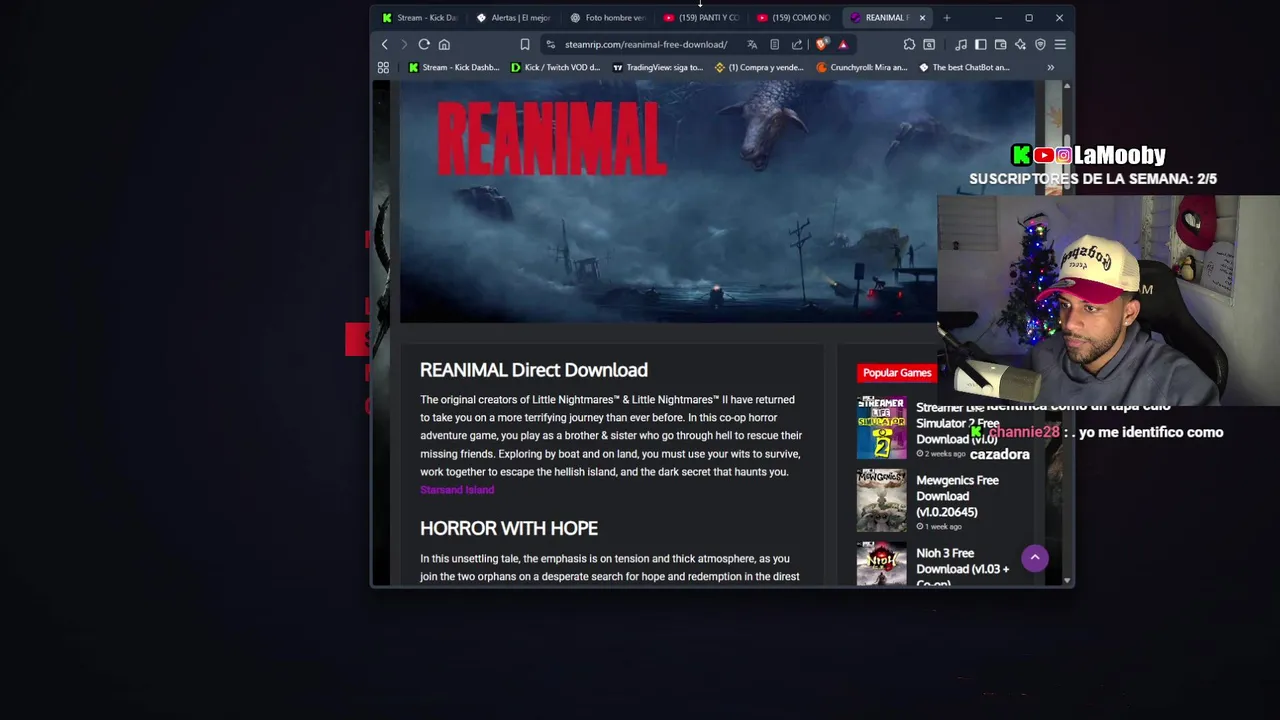1280x720 pixels.
Task: Open Kick / Twitch VOD bookmark
Action: [556, 67]
